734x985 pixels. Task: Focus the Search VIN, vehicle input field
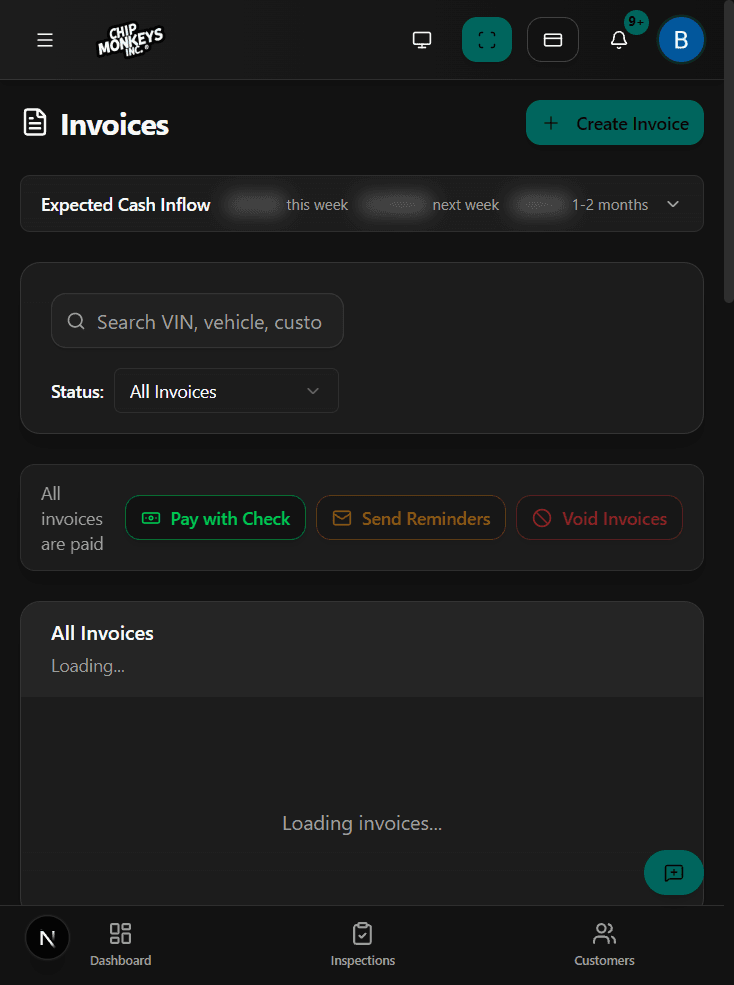(197, 321)
